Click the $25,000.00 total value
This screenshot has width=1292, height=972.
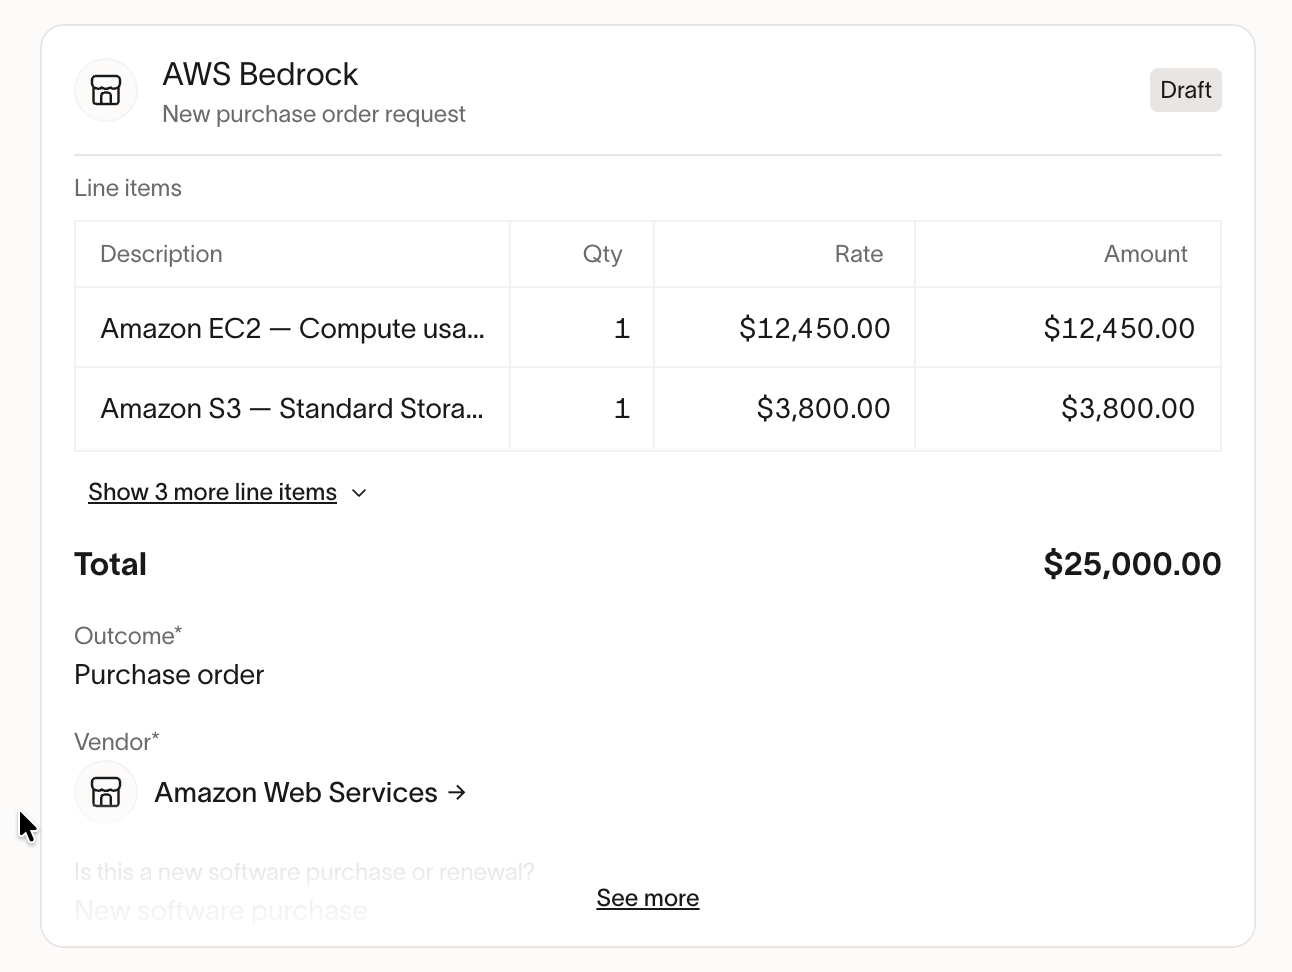coord(1132,564)
